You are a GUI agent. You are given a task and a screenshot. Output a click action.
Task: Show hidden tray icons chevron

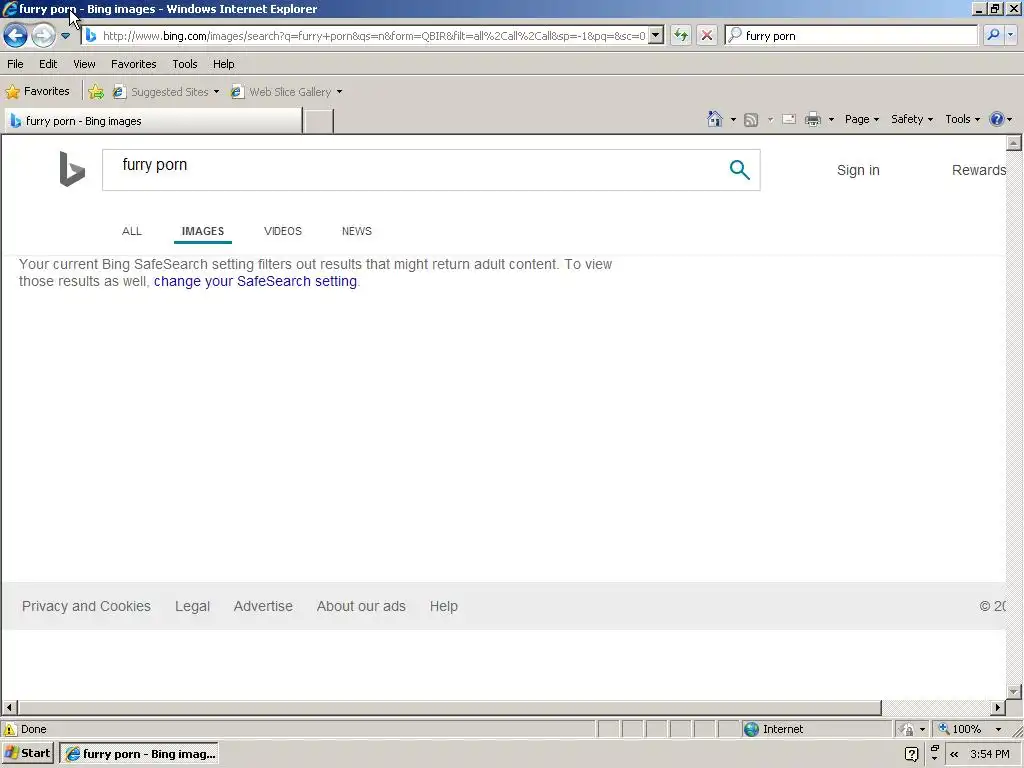pos(954,754)
